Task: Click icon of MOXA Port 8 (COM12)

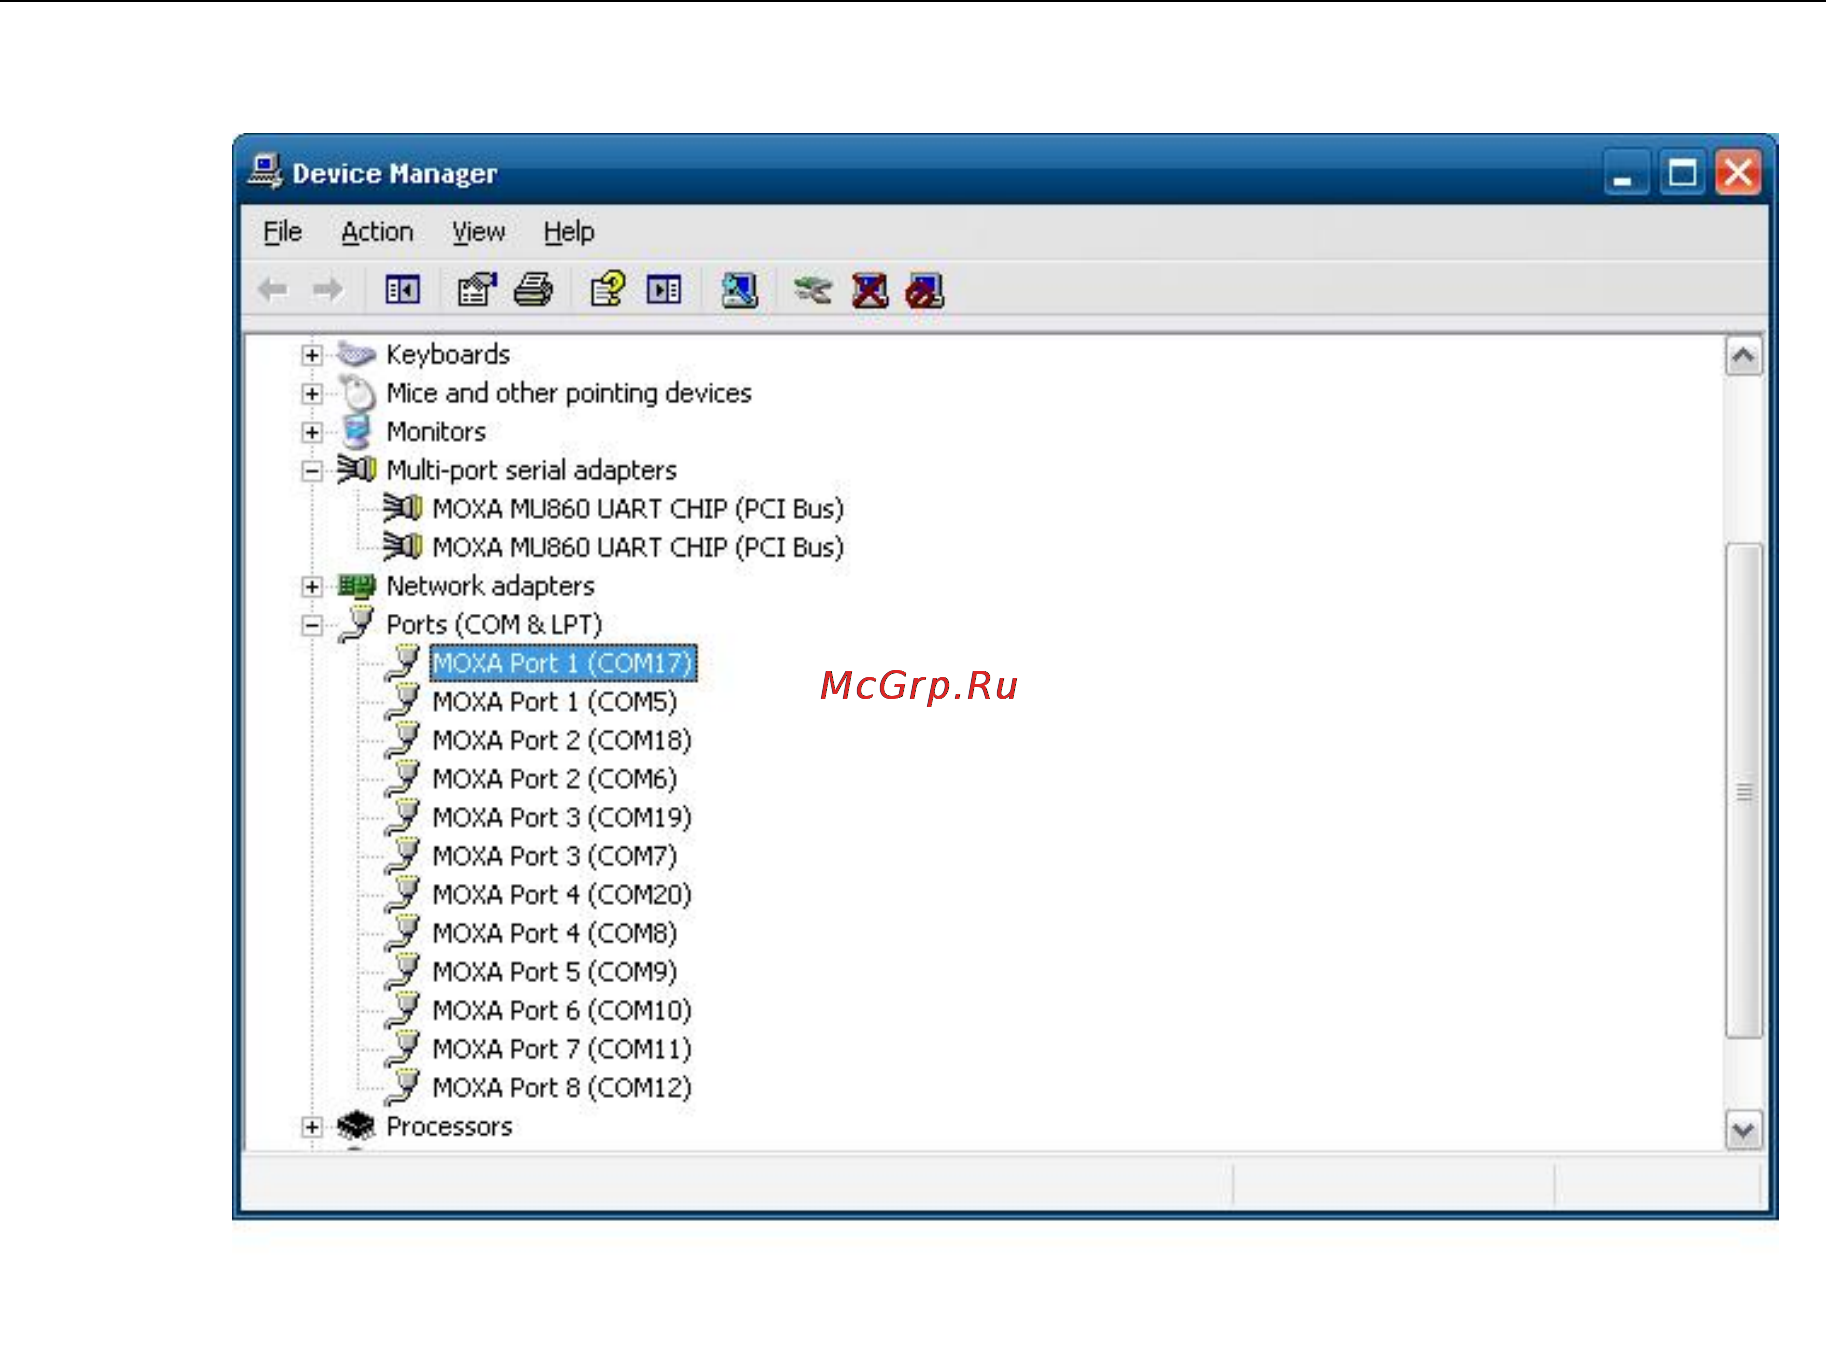Action: (x=403, y=1087)
